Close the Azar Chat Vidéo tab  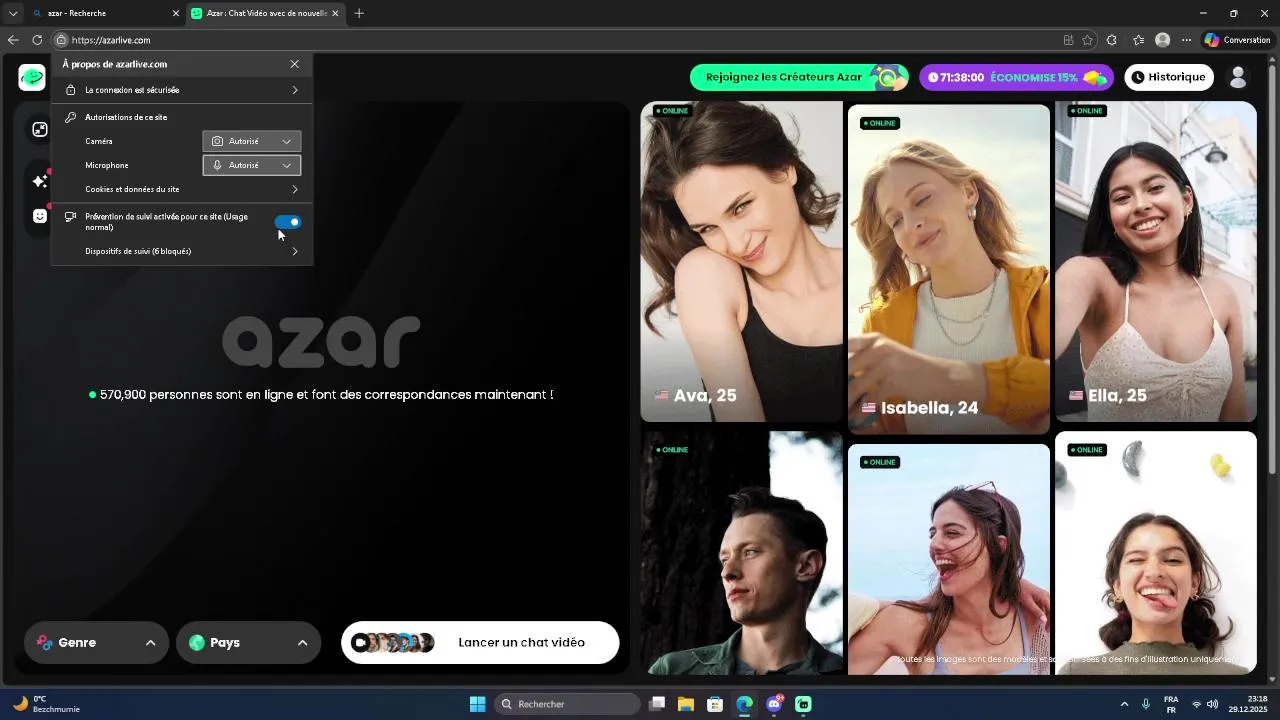point(335,13)
